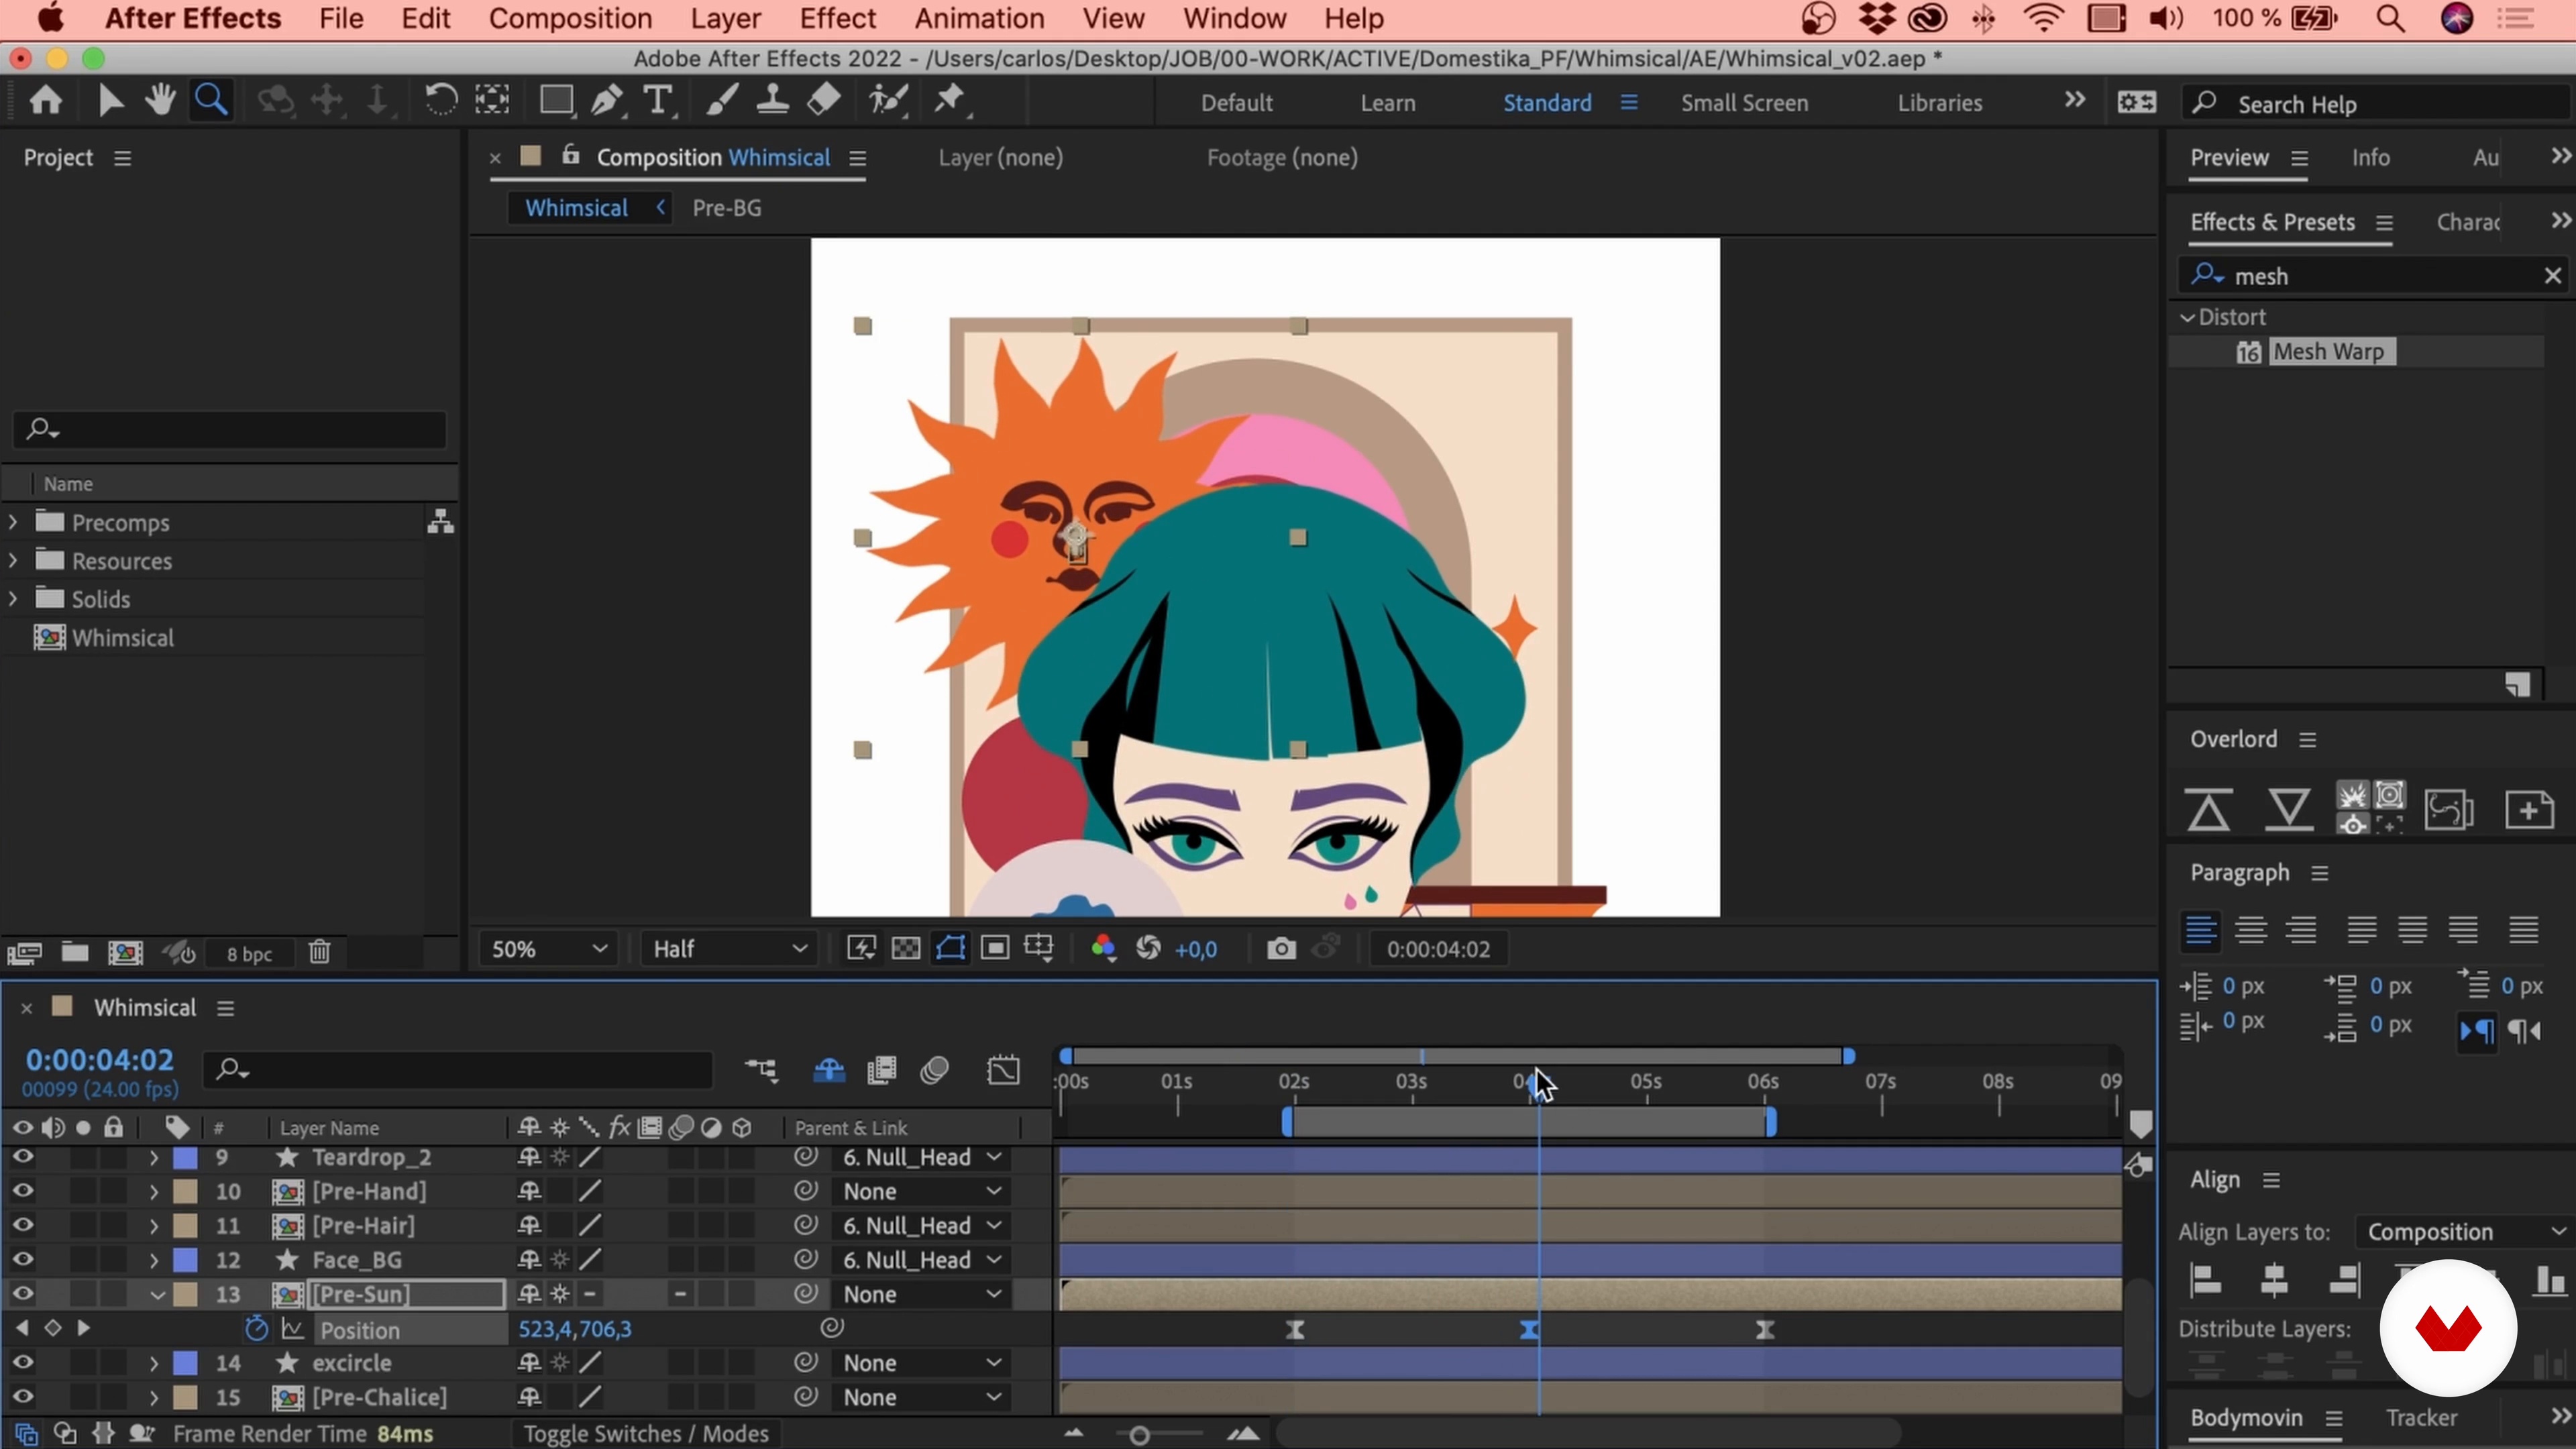The width and height of the screenshot is (2576, 1449).
Task: Toggle frame blending timeline button
Action: (881, 1071)
